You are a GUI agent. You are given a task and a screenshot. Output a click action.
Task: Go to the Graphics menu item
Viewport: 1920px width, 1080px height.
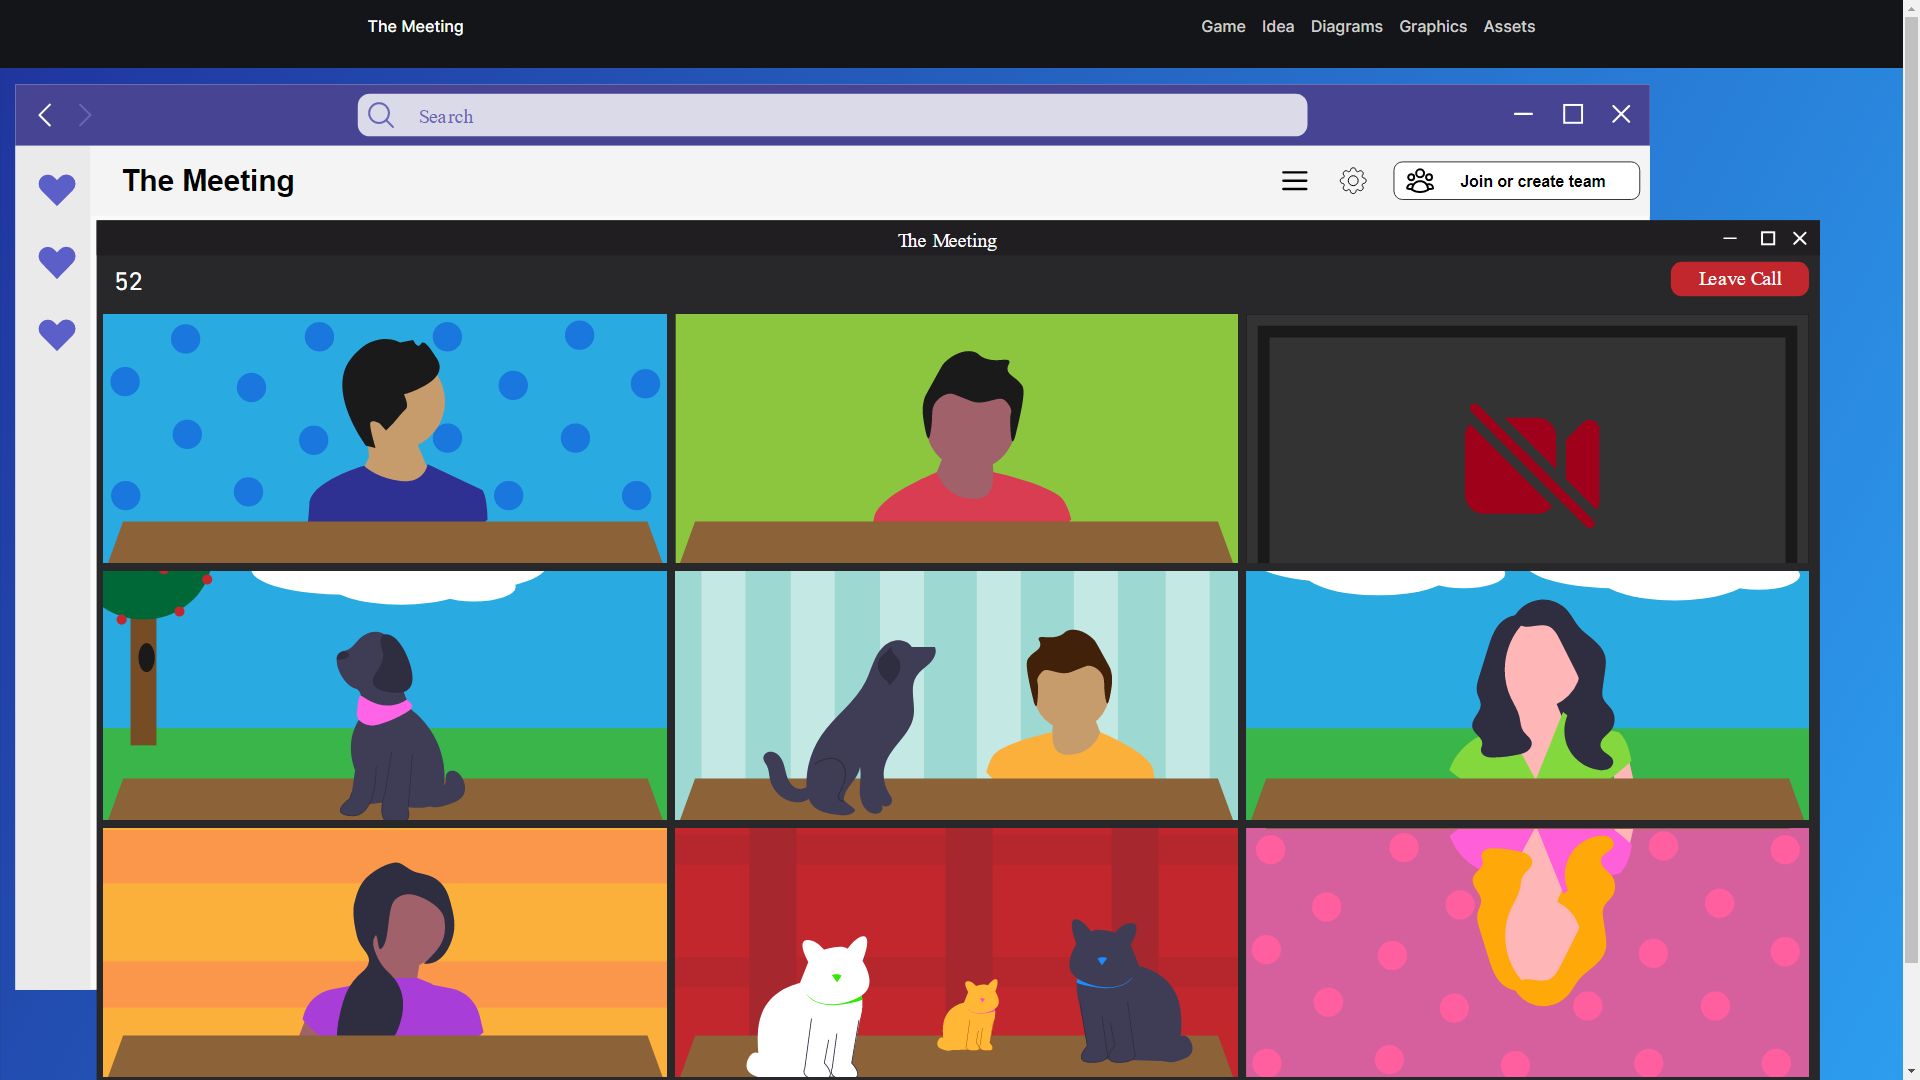coord(1432,27)
